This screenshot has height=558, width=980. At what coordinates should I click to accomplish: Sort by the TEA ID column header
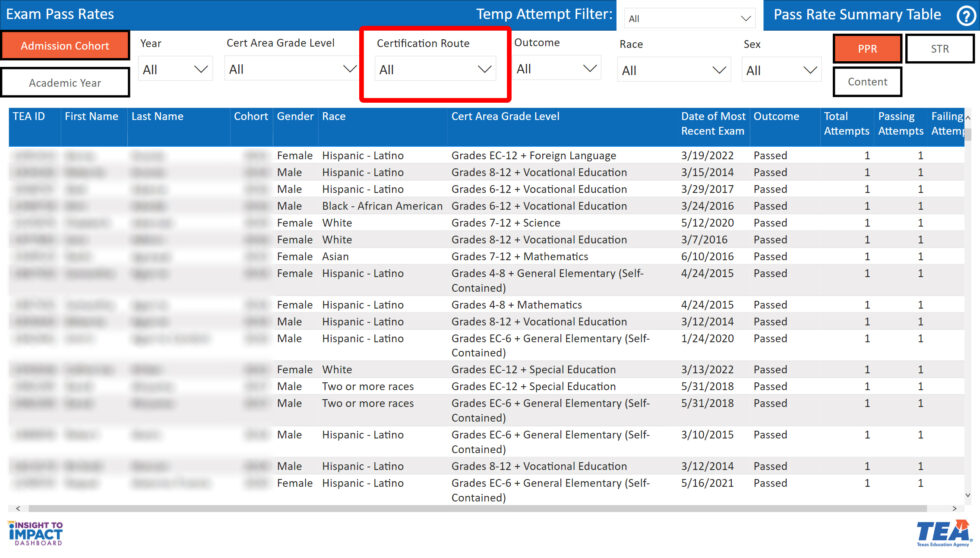point(29,116)
